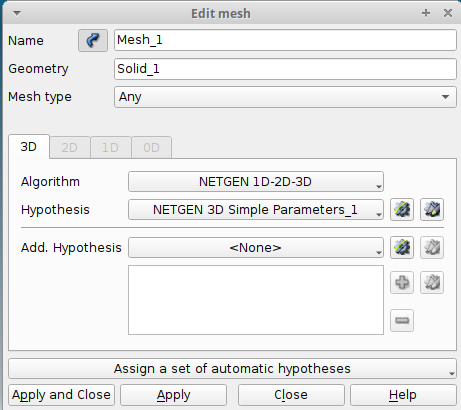
Task: Expand the Algorithm dropdown NETGEN 1D-2D-3D
Action: pos(256,182)
